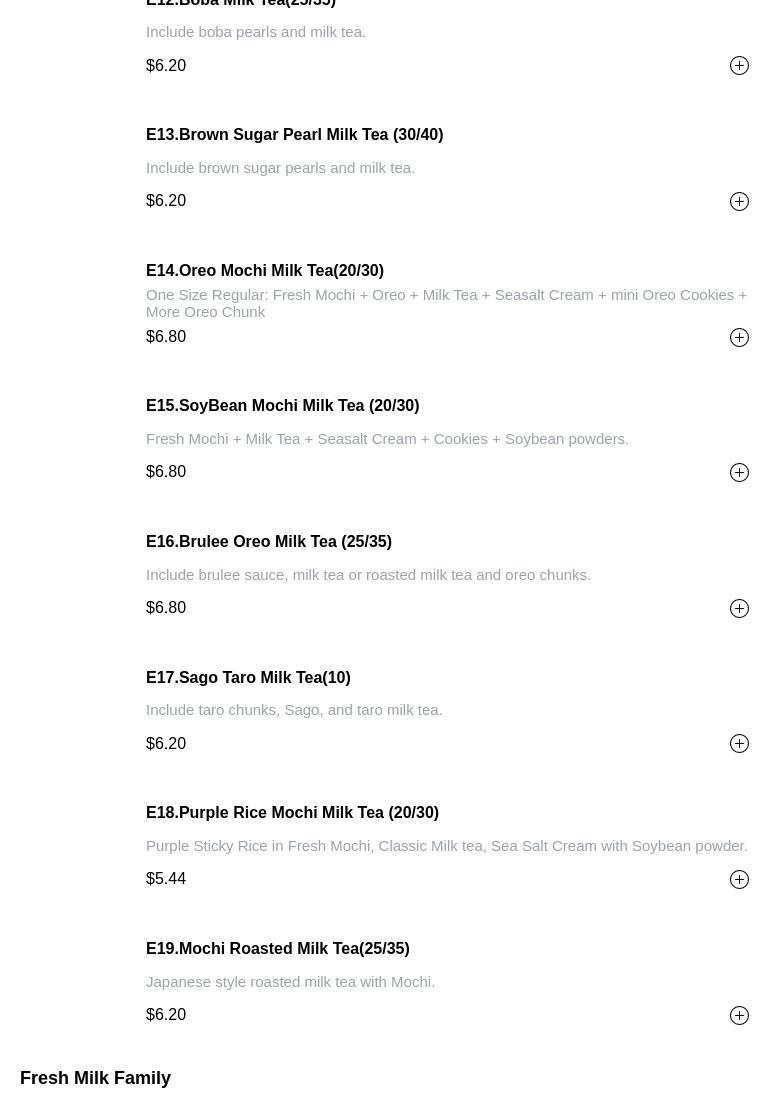Image resolution: width=780 pixels, height=1120 pixels.
Task: Open E19 Mochi Roasted Milk Tea title
Action: 278,949
